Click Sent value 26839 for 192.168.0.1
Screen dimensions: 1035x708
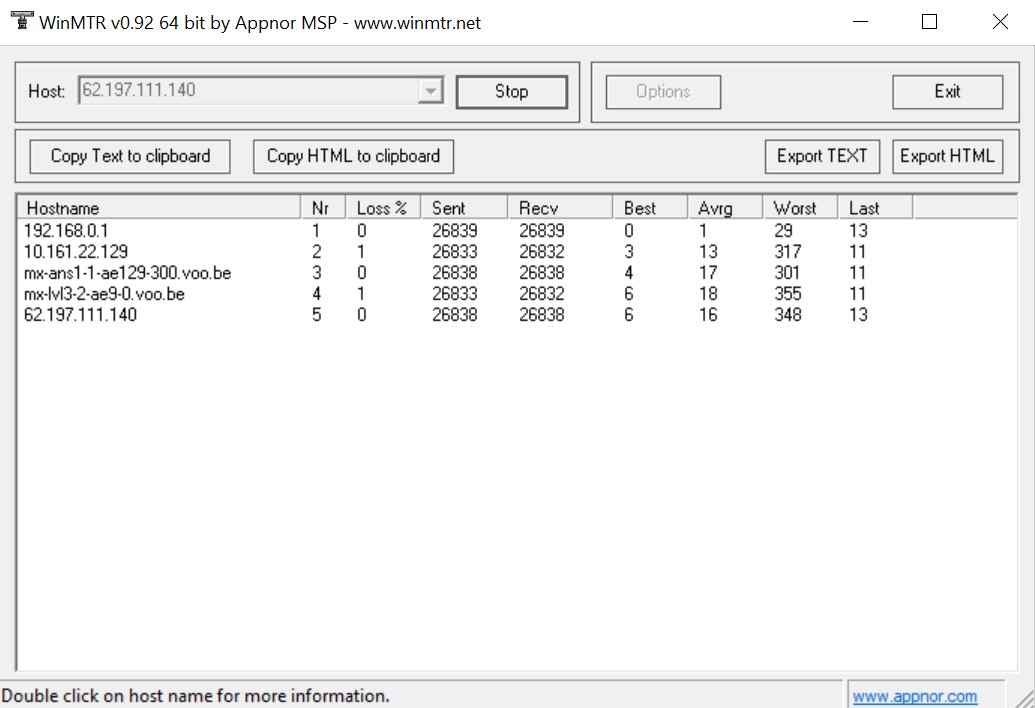pos(455,230)
